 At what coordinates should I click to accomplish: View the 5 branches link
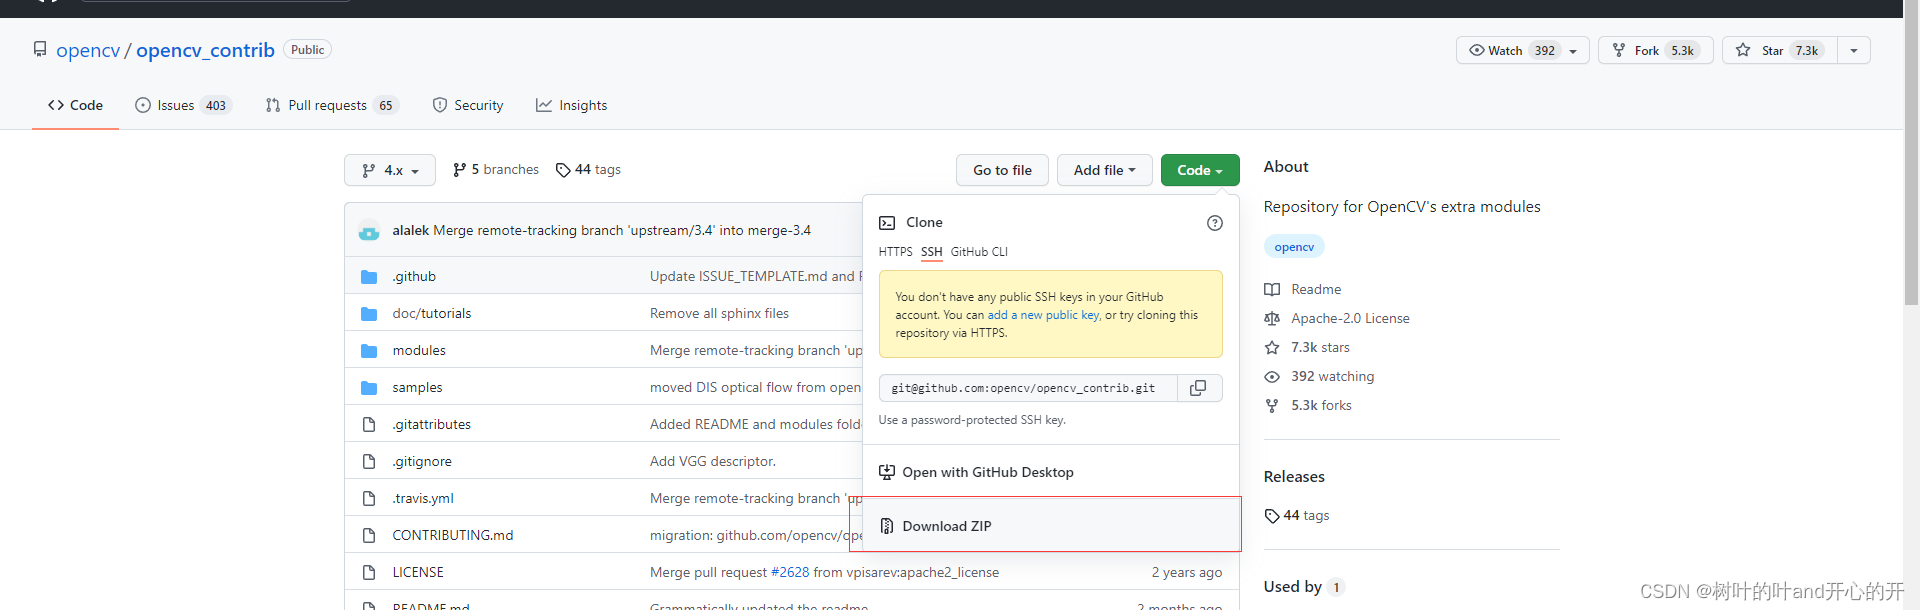[496, 169]
